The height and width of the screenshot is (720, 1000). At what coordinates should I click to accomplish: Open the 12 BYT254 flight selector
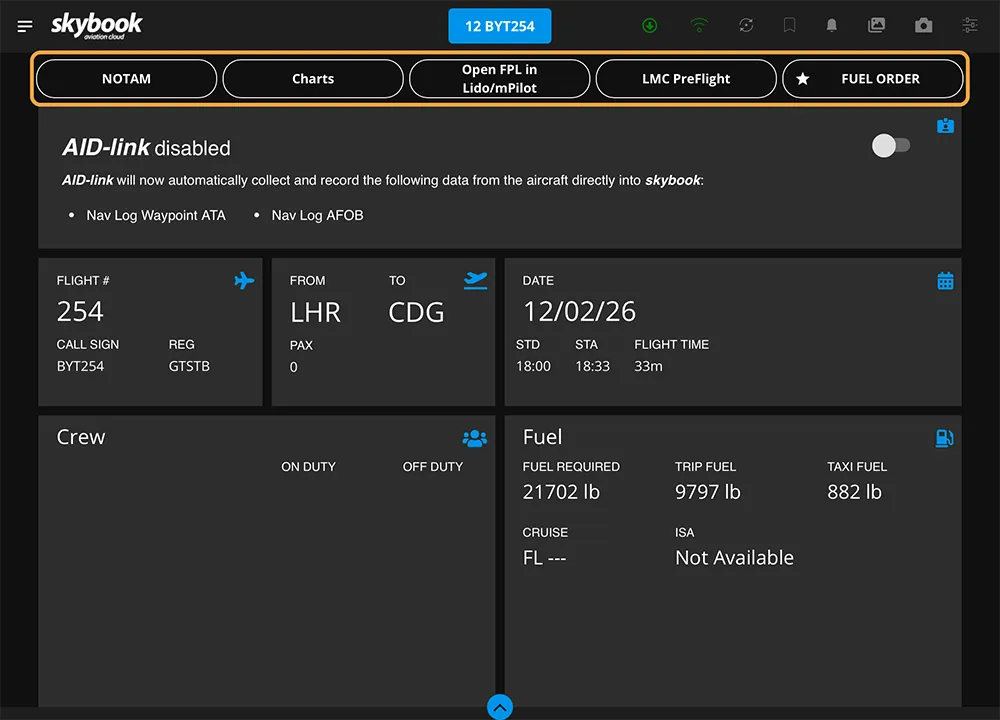coord(500,26)
